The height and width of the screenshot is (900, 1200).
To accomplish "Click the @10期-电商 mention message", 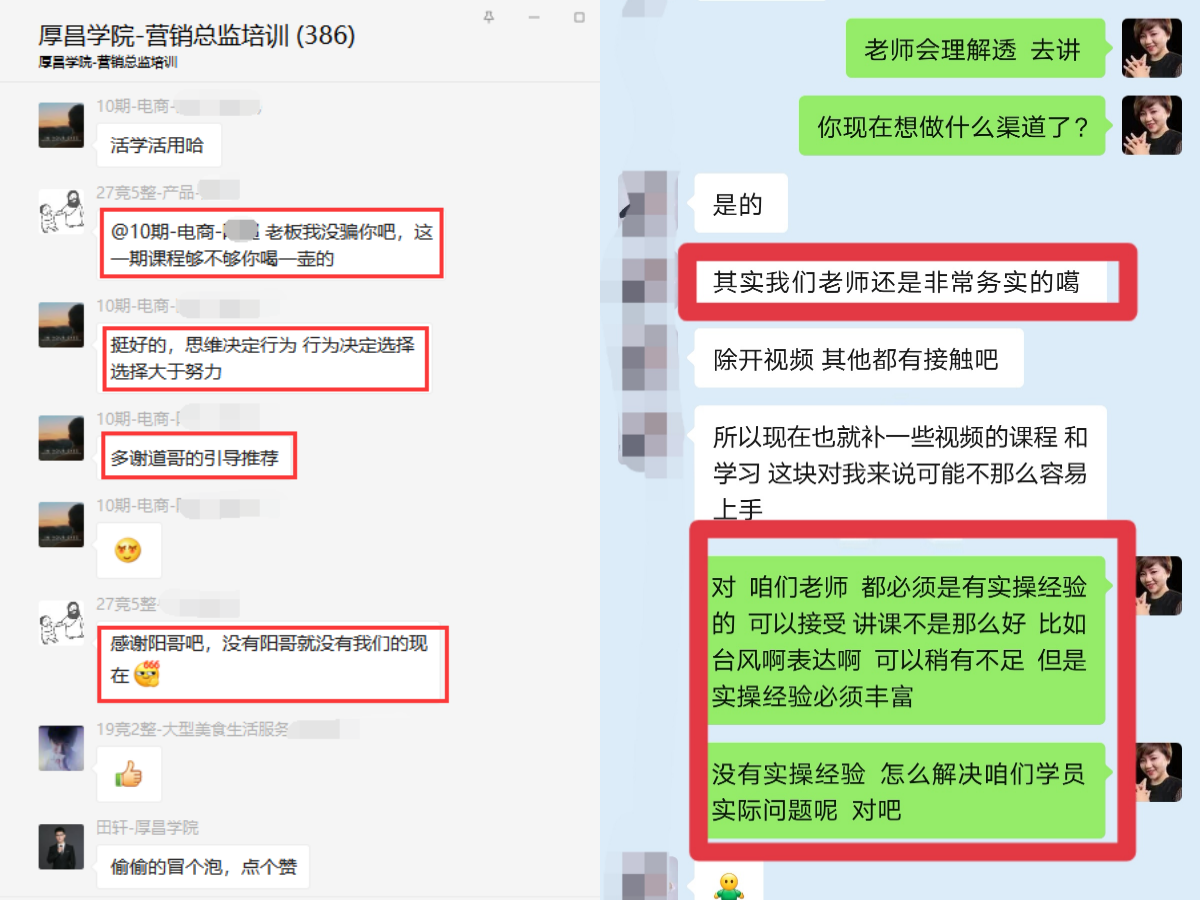I will click(272, 244).
